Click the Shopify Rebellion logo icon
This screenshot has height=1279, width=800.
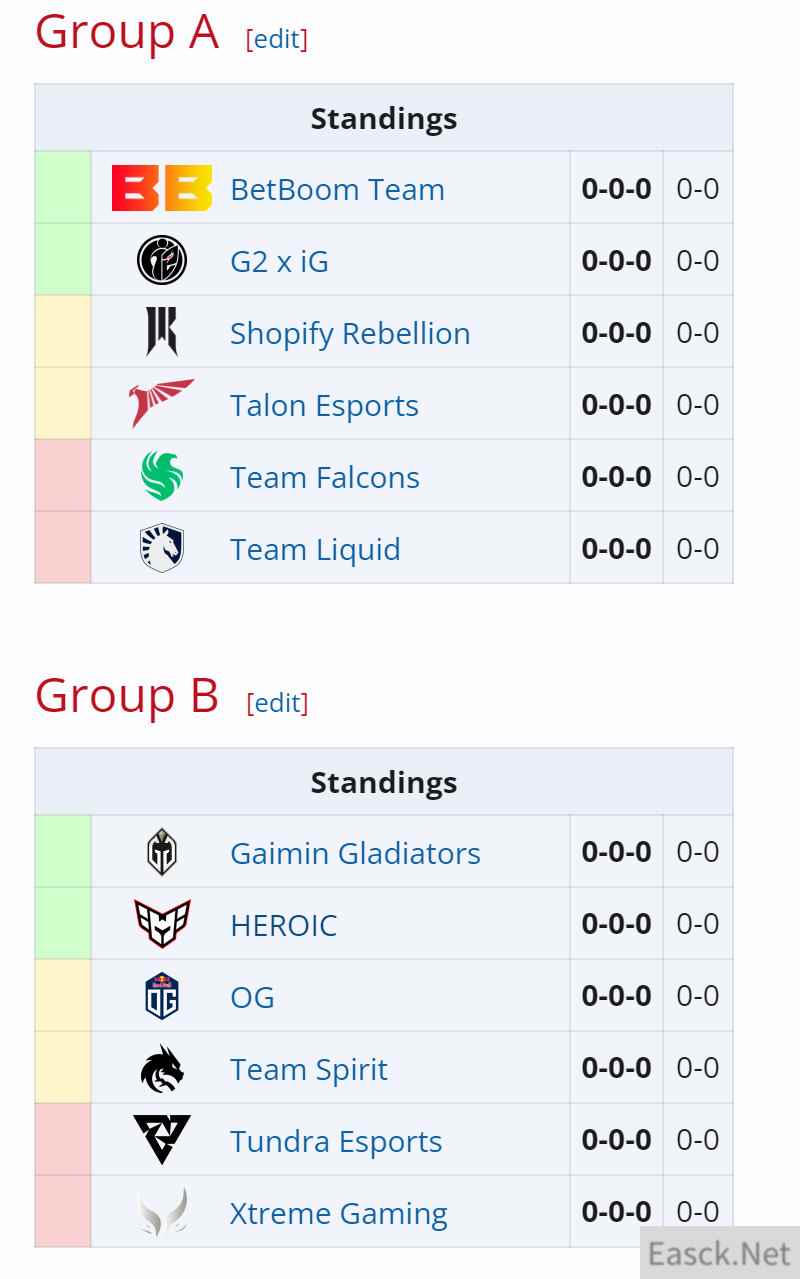tap(162, 332)
